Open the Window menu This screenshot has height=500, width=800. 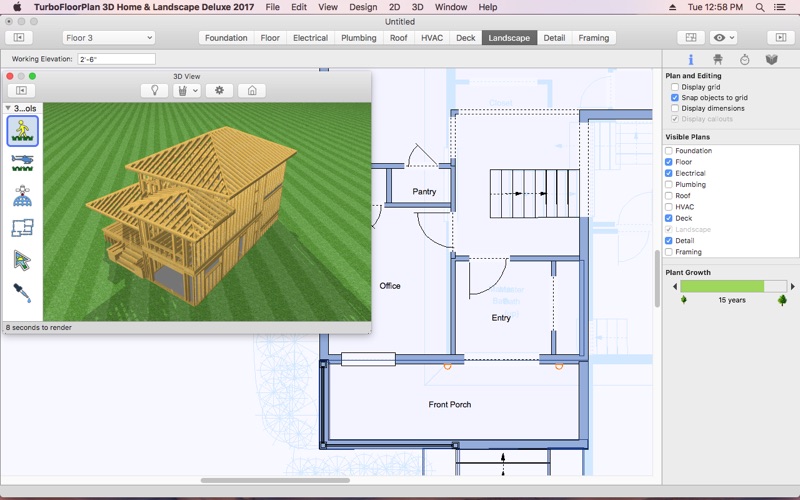coord(451,7)
